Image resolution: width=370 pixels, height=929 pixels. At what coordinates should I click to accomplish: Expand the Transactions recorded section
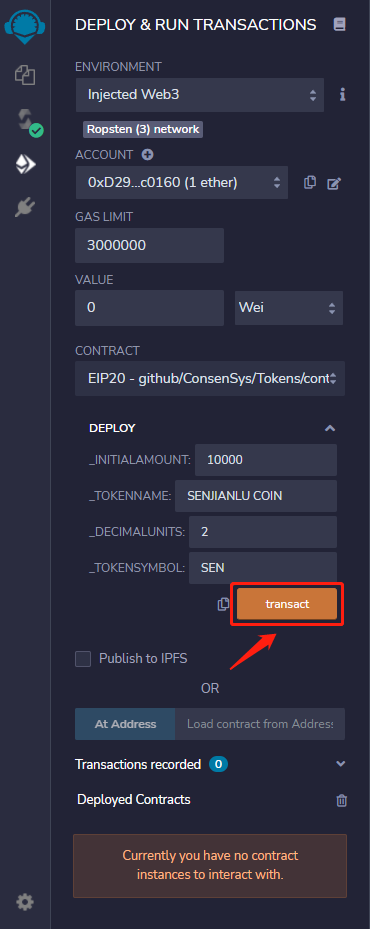340,764
